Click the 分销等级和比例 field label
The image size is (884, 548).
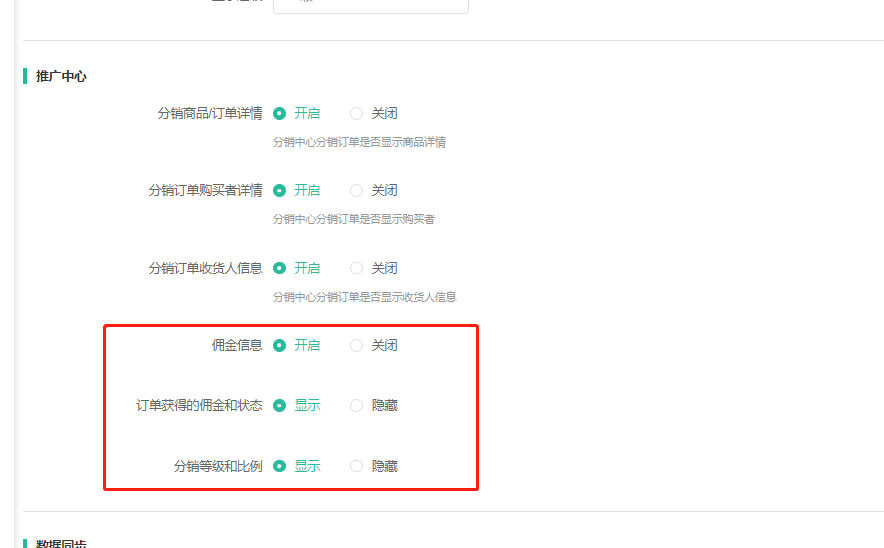point(218,466)
